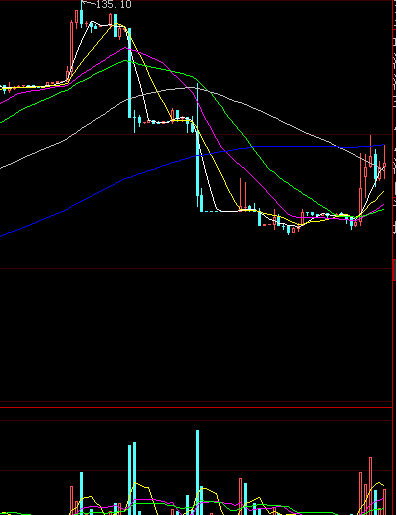Select the last red candlestick at right edge
397x515 pixels.
click(384, 162)
